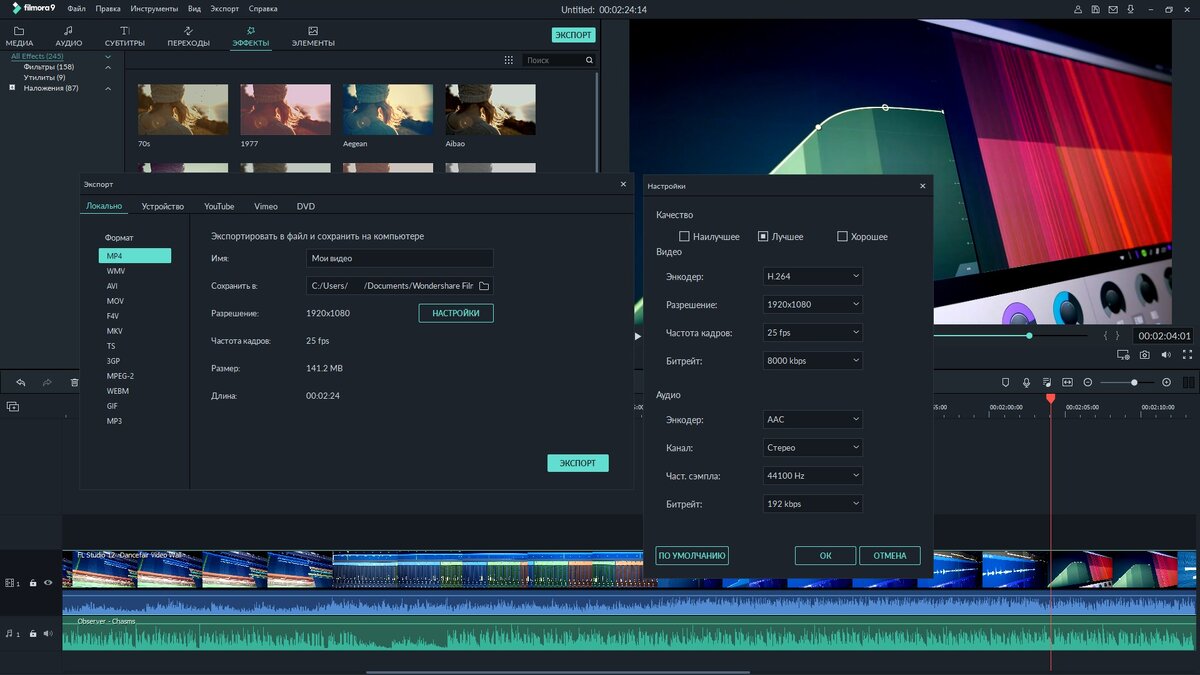The height and width of the screenshot is (675, 1200).
Task: Enter fullscreen preview mode
Action: pyautogui.click(x=1187, y=355)
